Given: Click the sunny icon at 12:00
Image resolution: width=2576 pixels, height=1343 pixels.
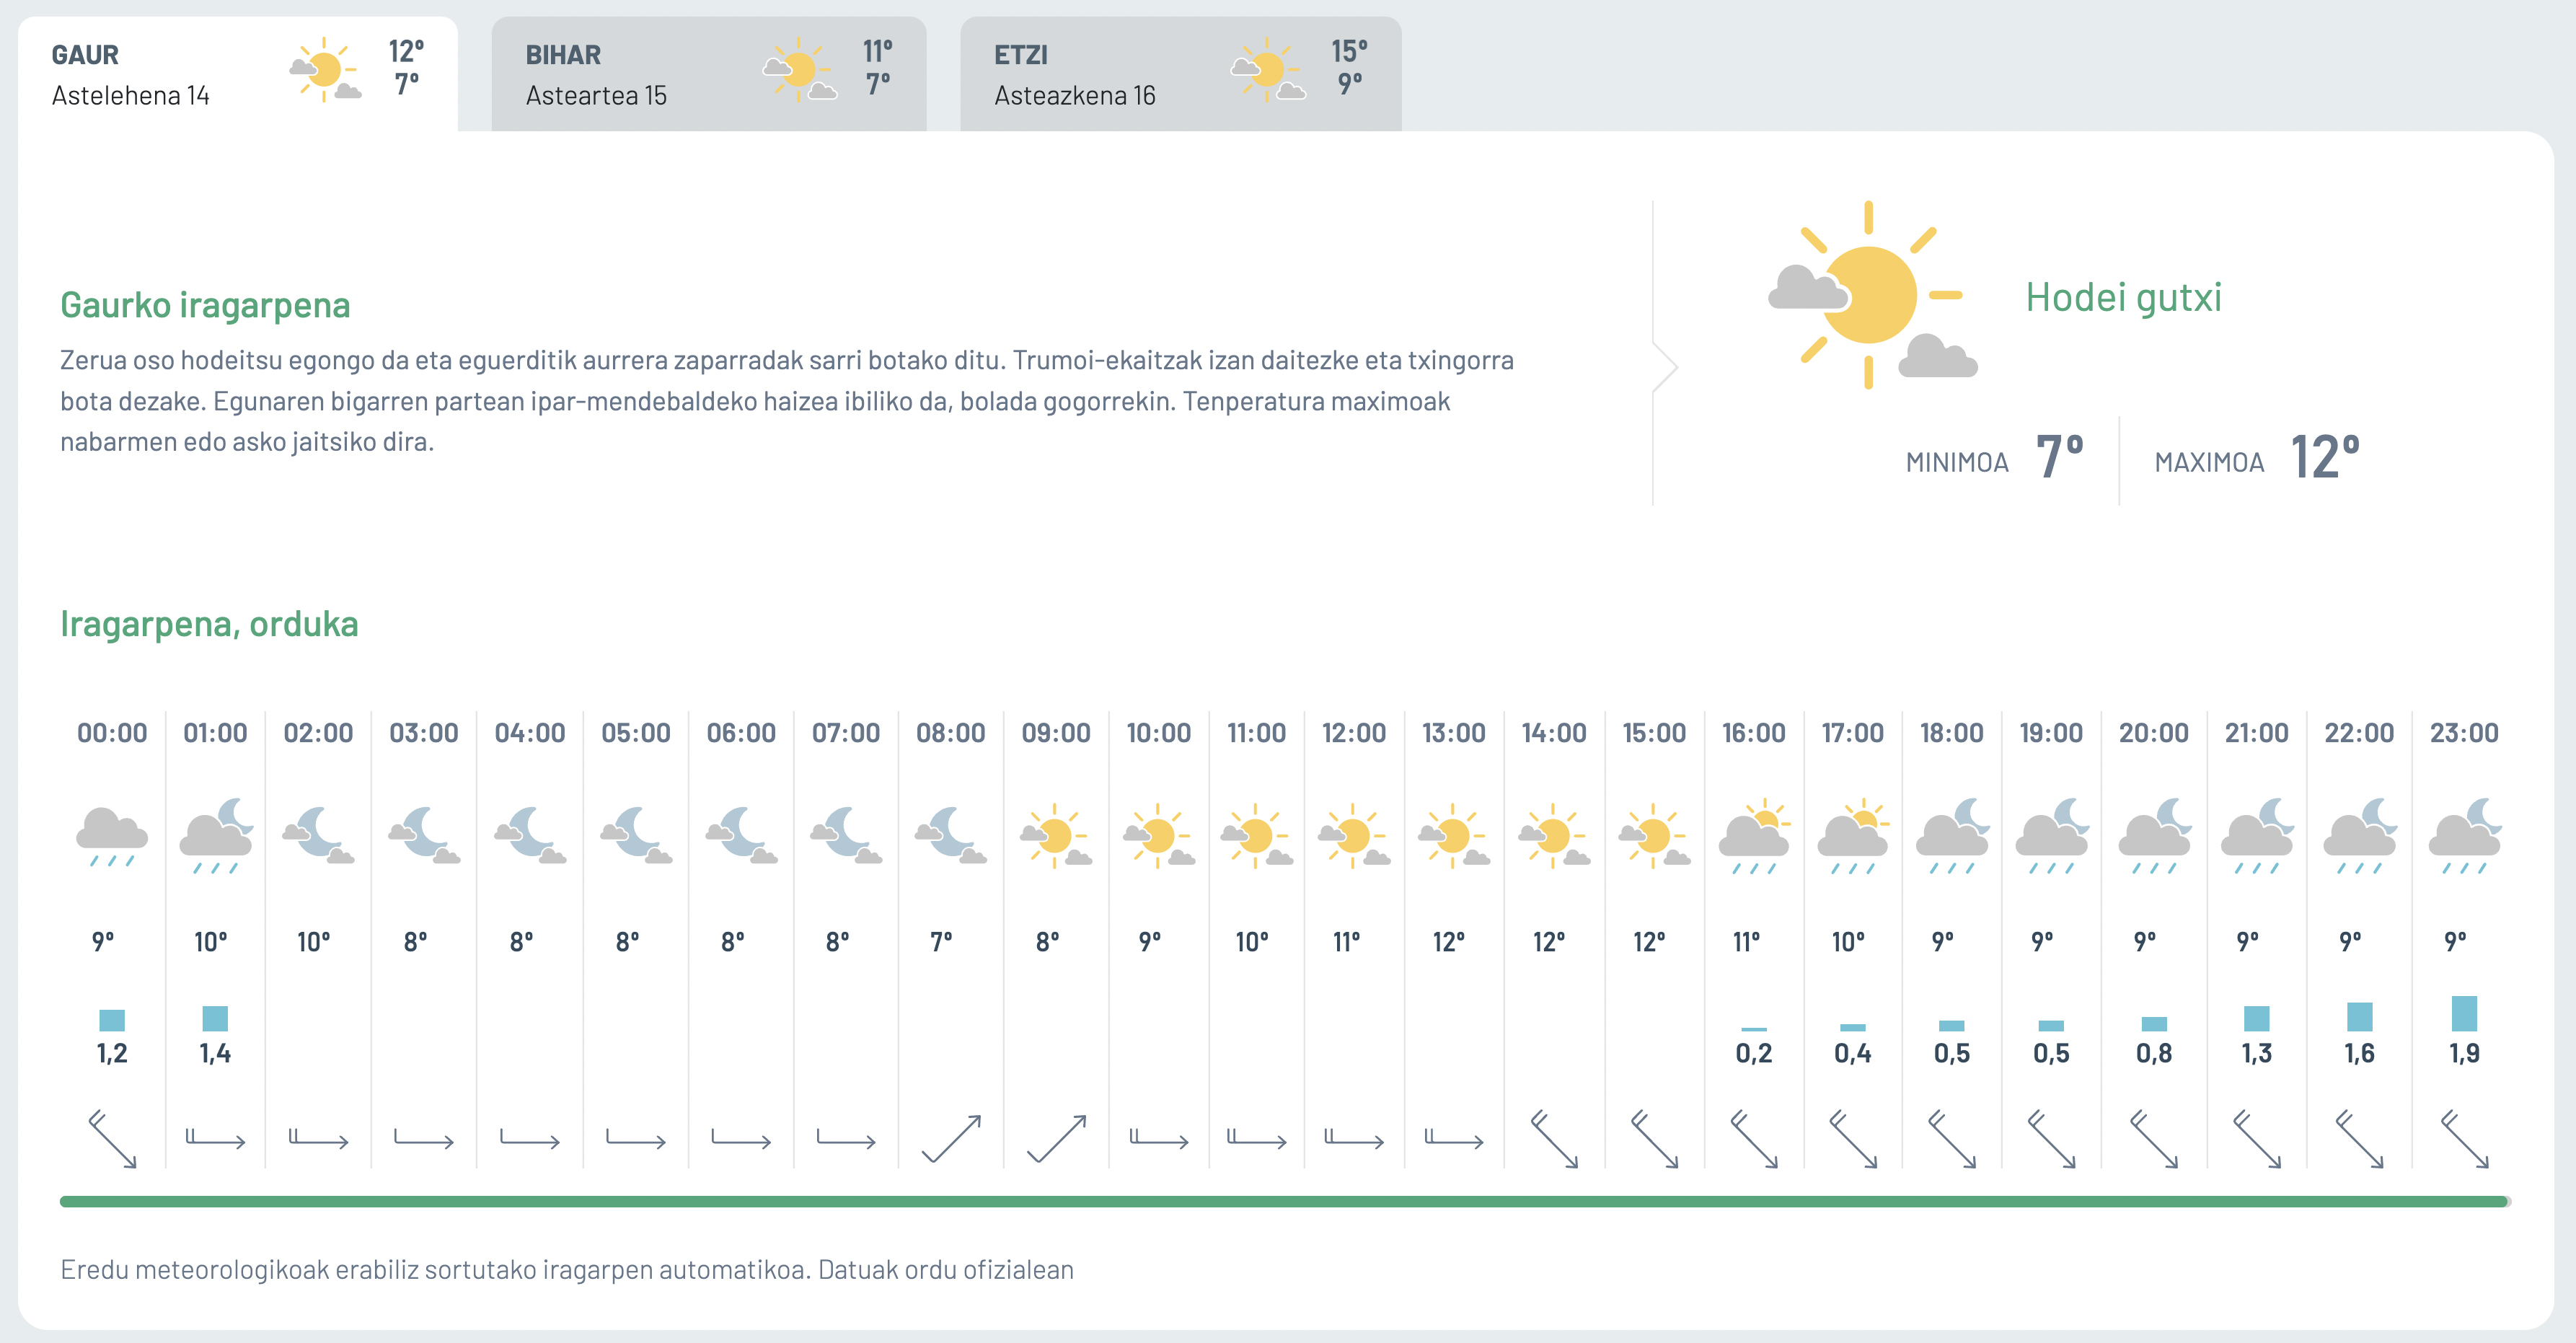Looking at the screenshot, I should point(1354,836).
